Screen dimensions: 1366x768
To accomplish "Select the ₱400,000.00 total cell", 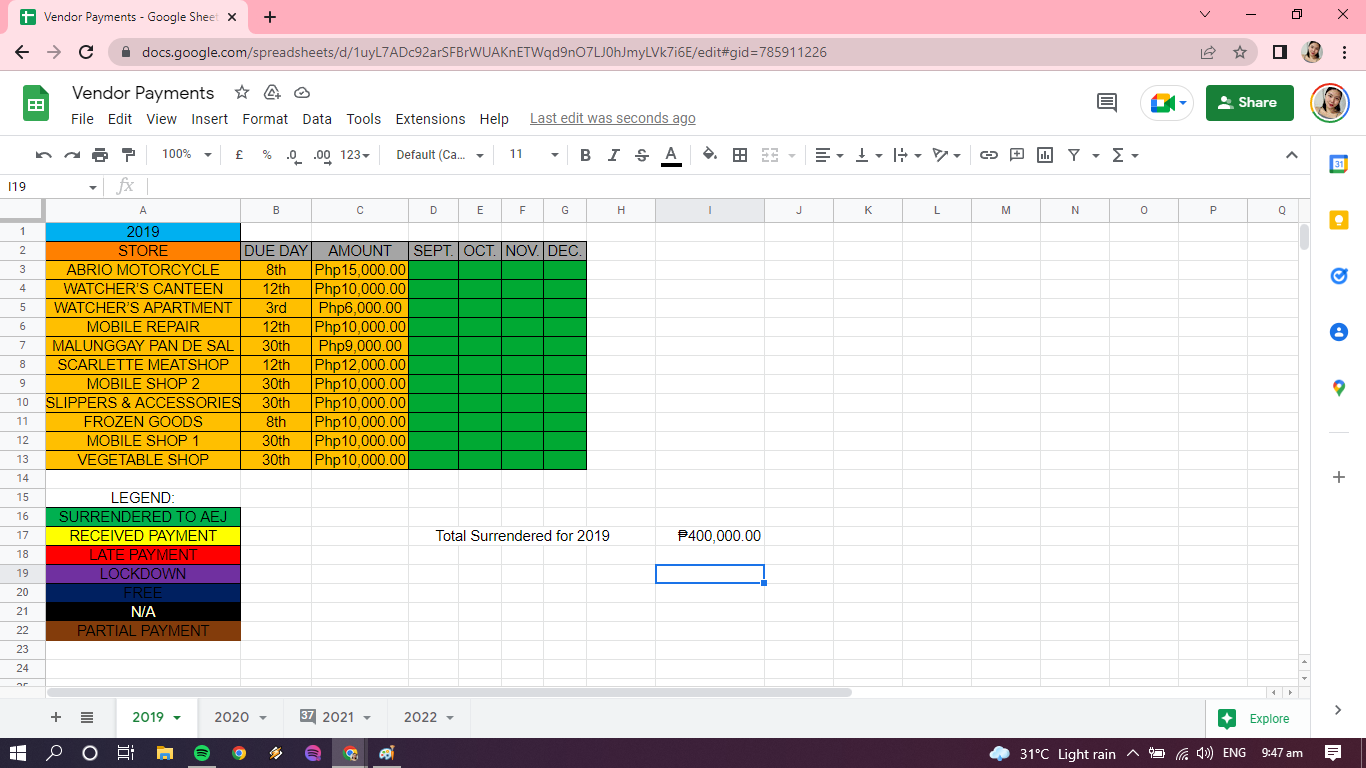I will tap(710, 536).
